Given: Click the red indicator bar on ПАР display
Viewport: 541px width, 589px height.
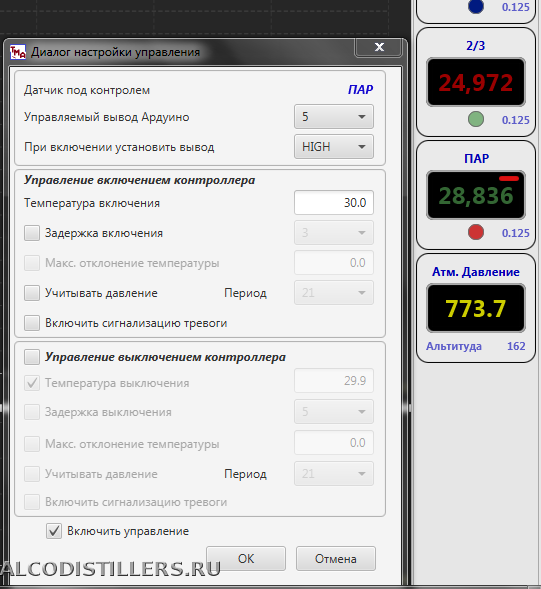Looking at the screenshot, I should pos(509,178).
